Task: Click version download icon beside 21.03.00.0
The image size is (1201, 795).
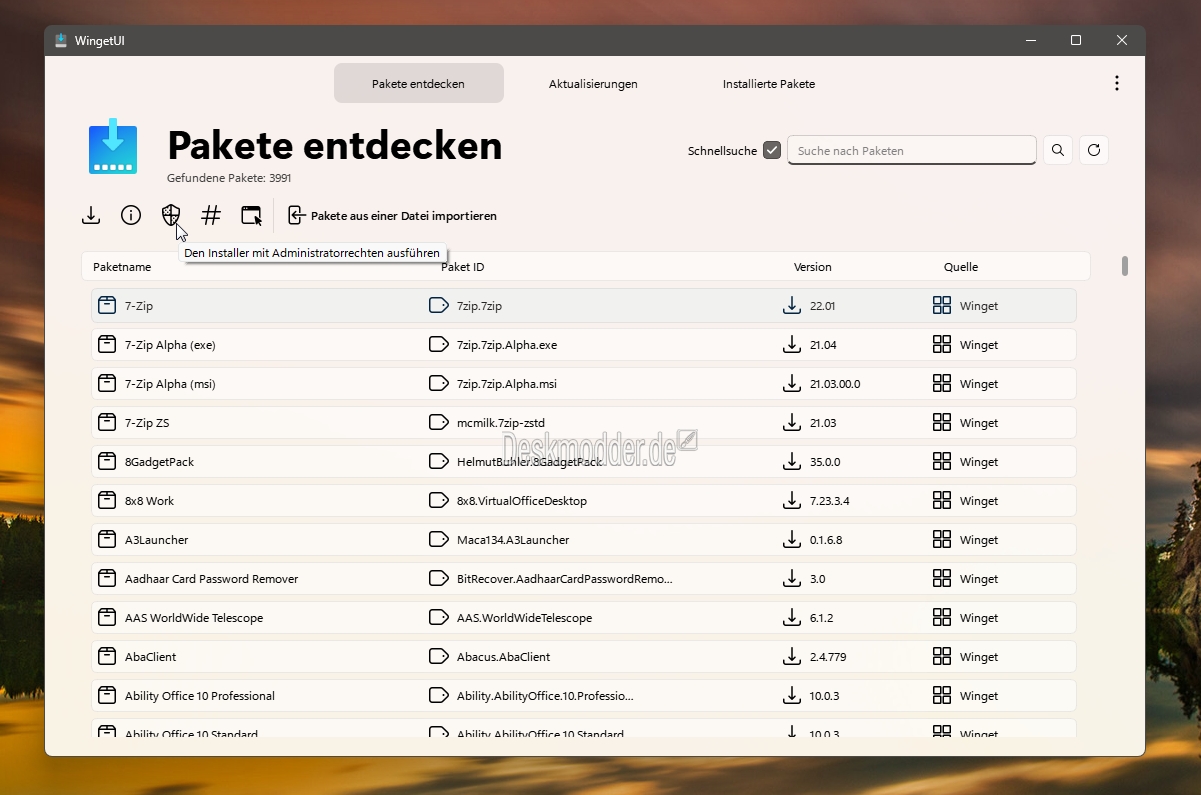Action: click(x=792, y=383)
